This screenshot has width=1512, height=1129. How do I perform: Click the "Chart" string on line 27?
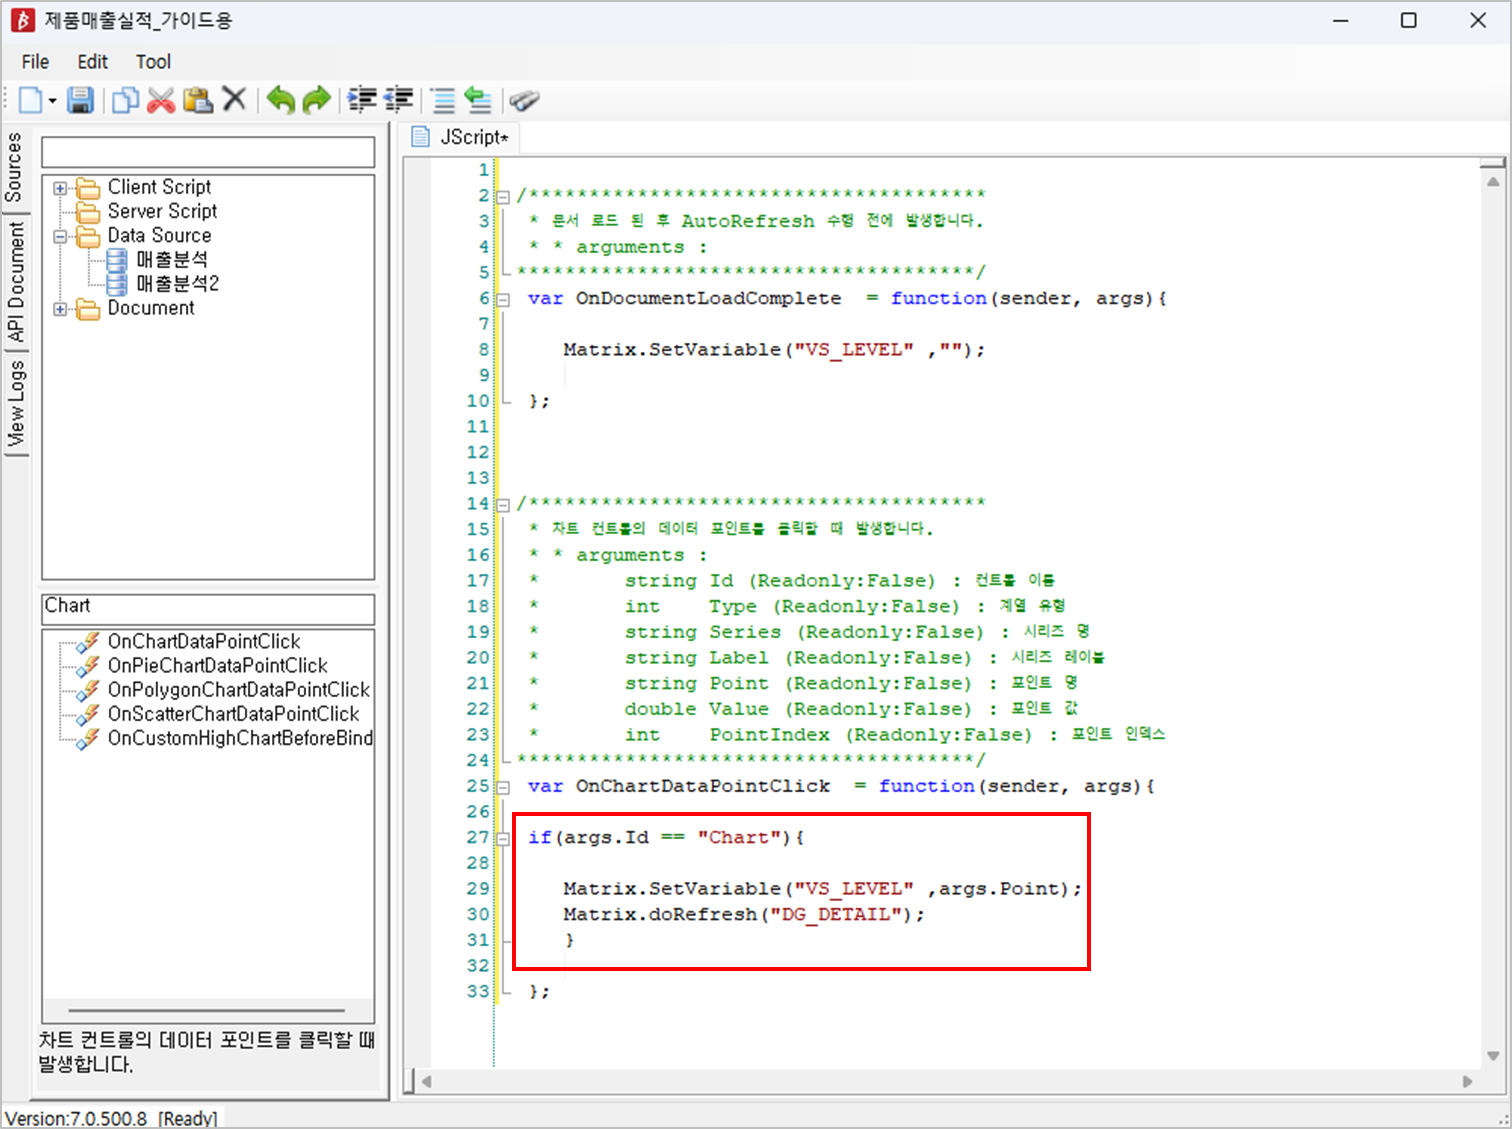click(738, 838)
